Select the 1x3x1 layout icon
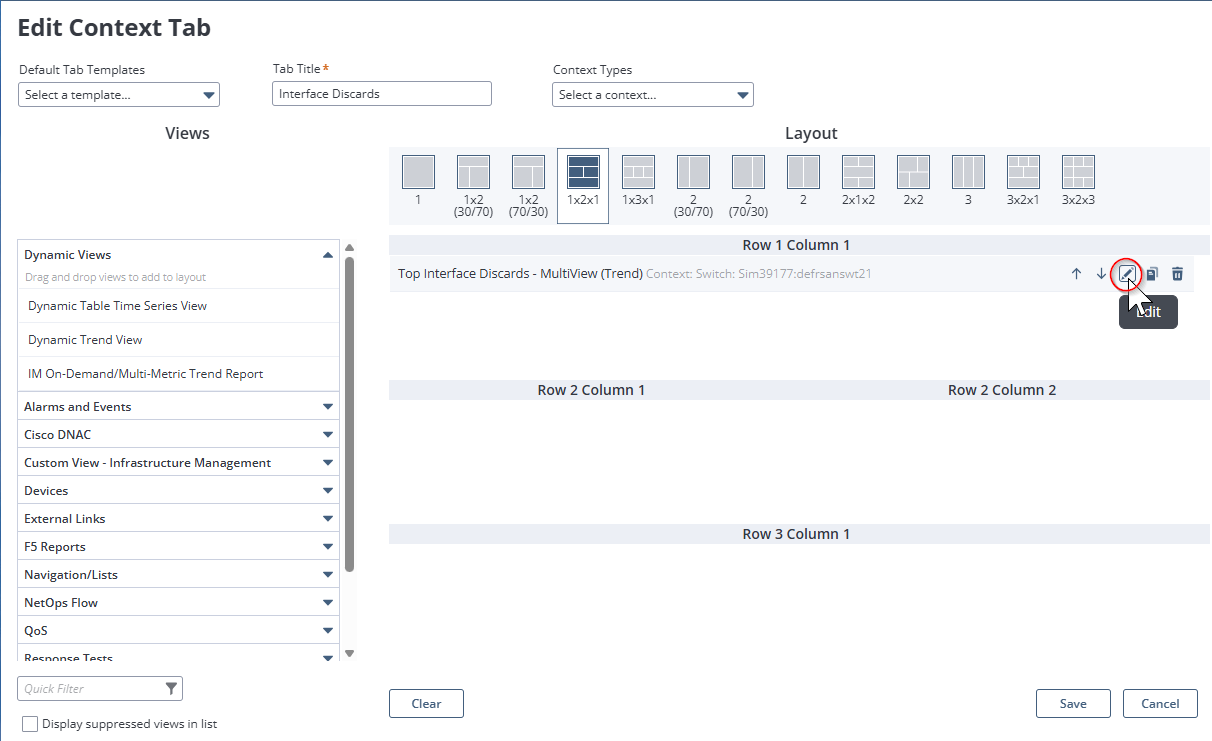Screen dimensions: 1212x741 click(x=638, y=172)
